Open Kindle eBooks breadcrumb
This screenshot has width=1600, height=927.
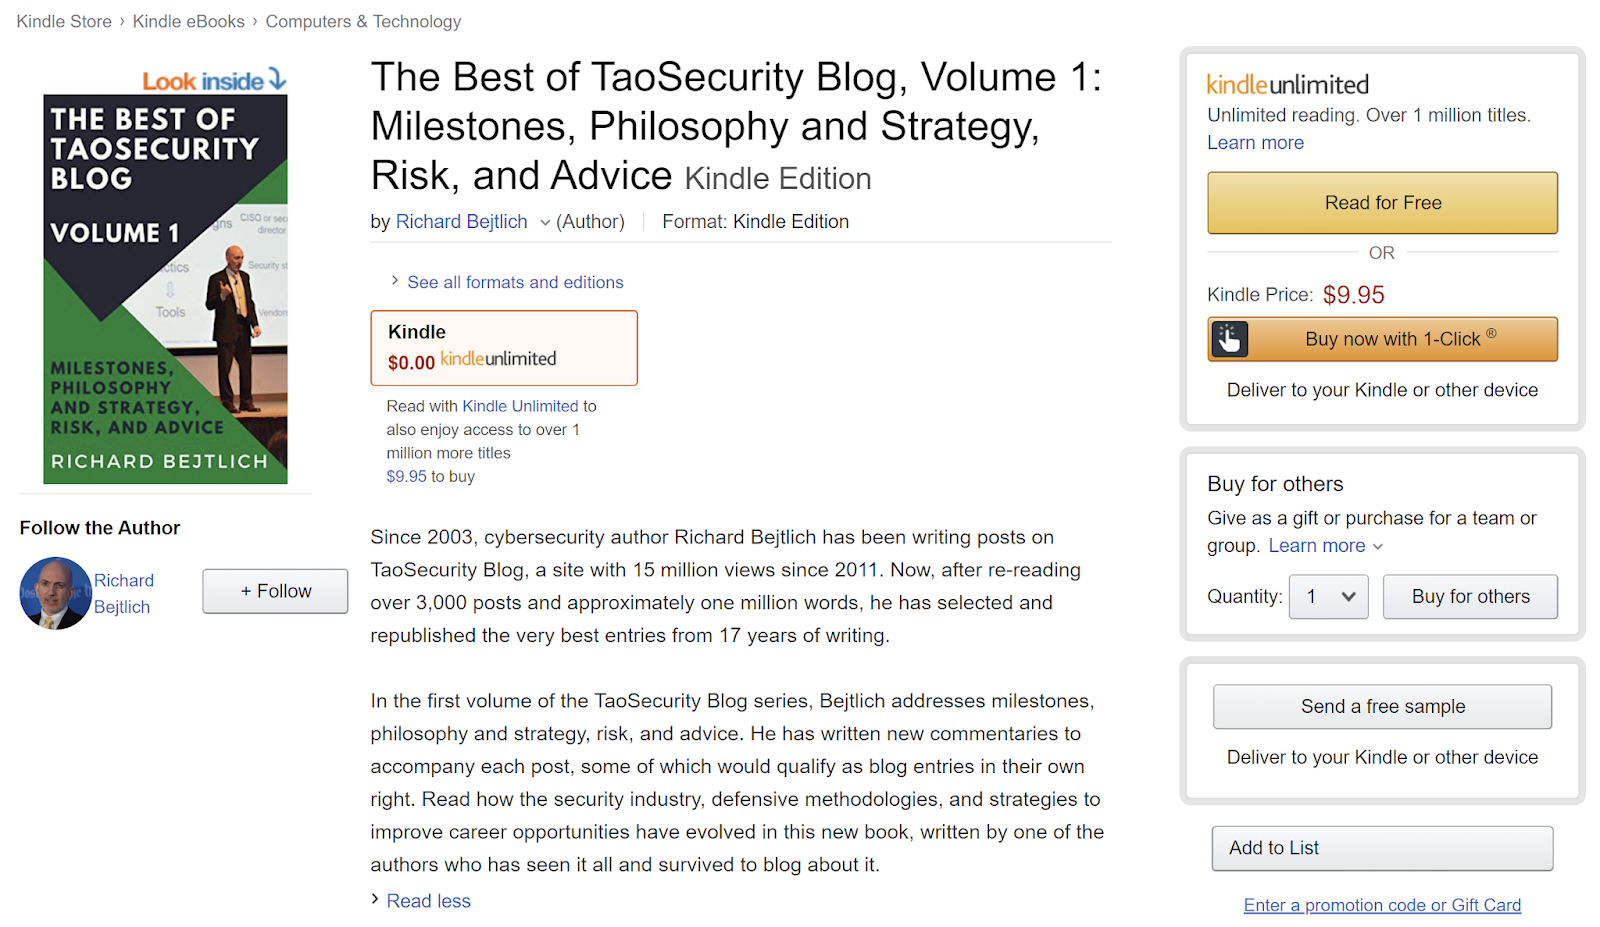coord(188,21)
